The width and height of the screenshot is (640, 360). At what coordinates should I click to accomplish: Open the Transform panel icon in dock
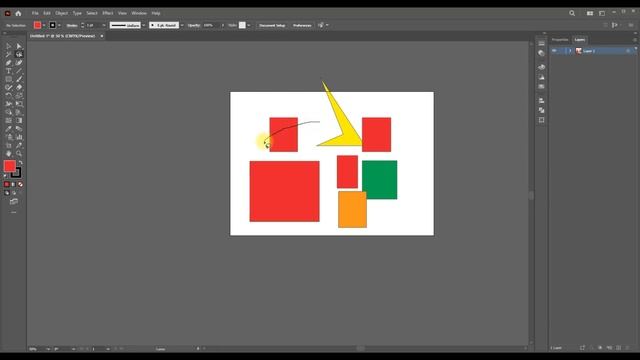click(x=541, y=120)
